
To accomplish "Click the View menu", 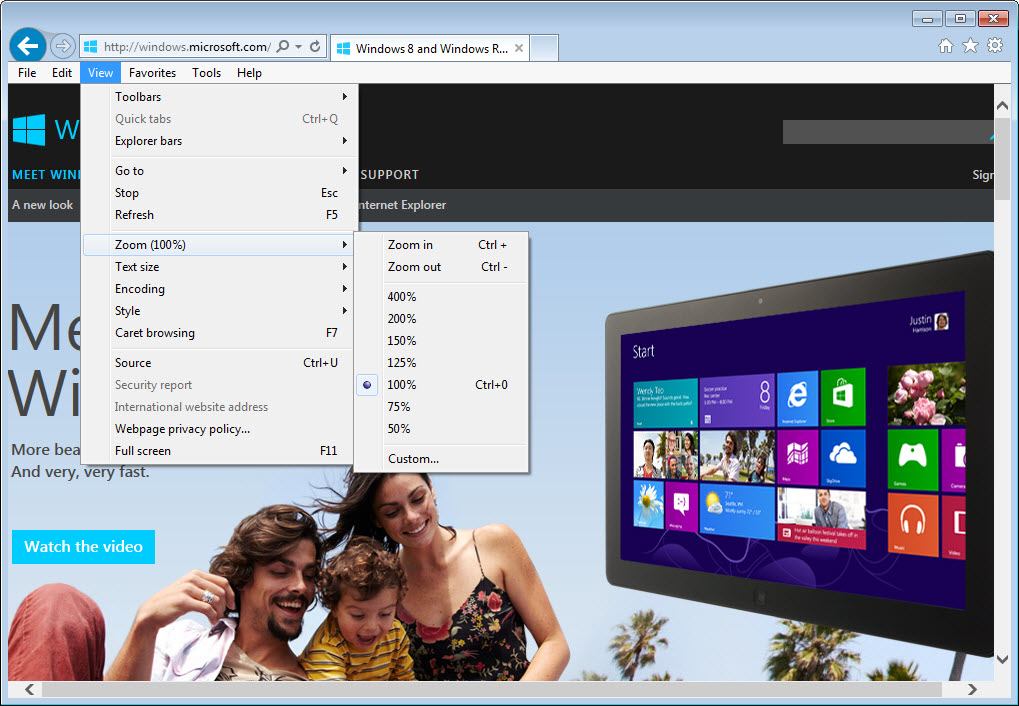I will [x=101, y=73].
